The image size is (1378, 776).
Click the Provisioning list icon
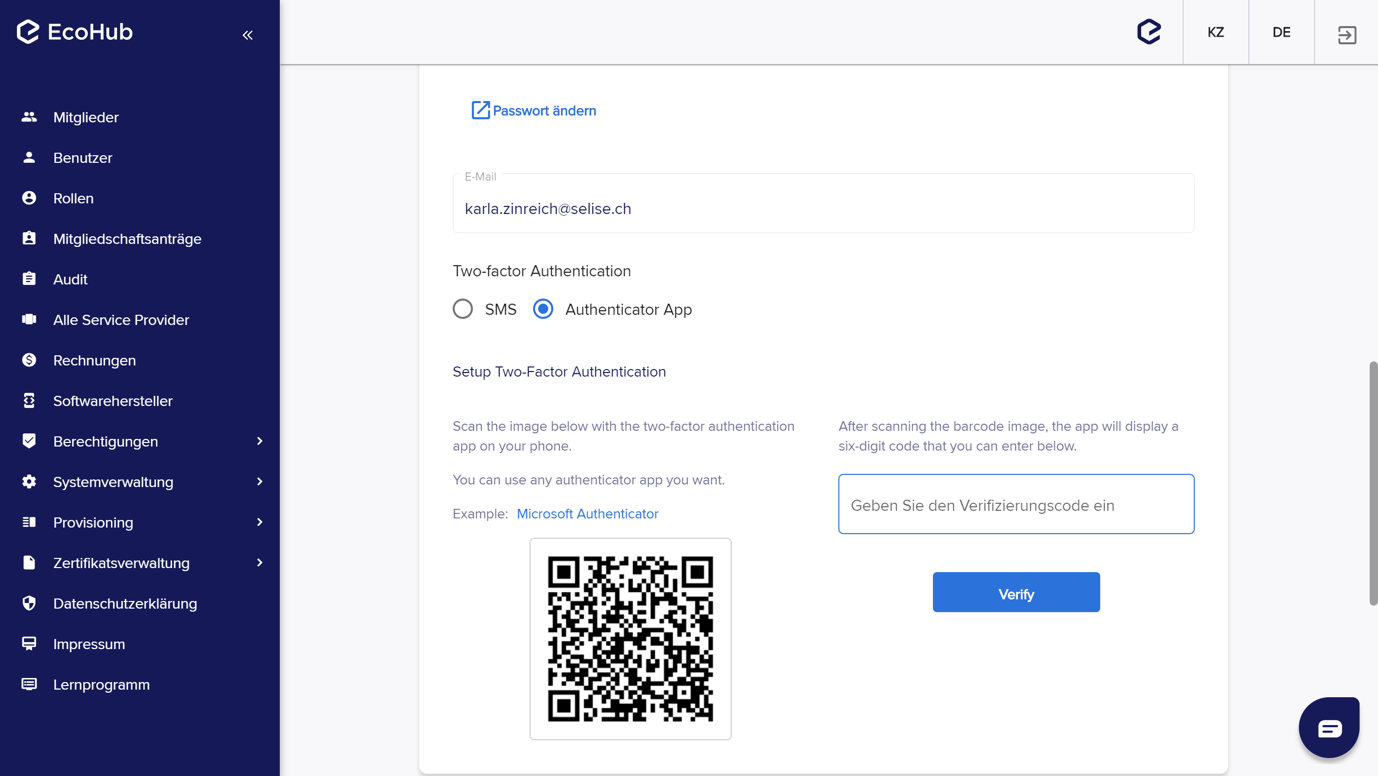29,522
